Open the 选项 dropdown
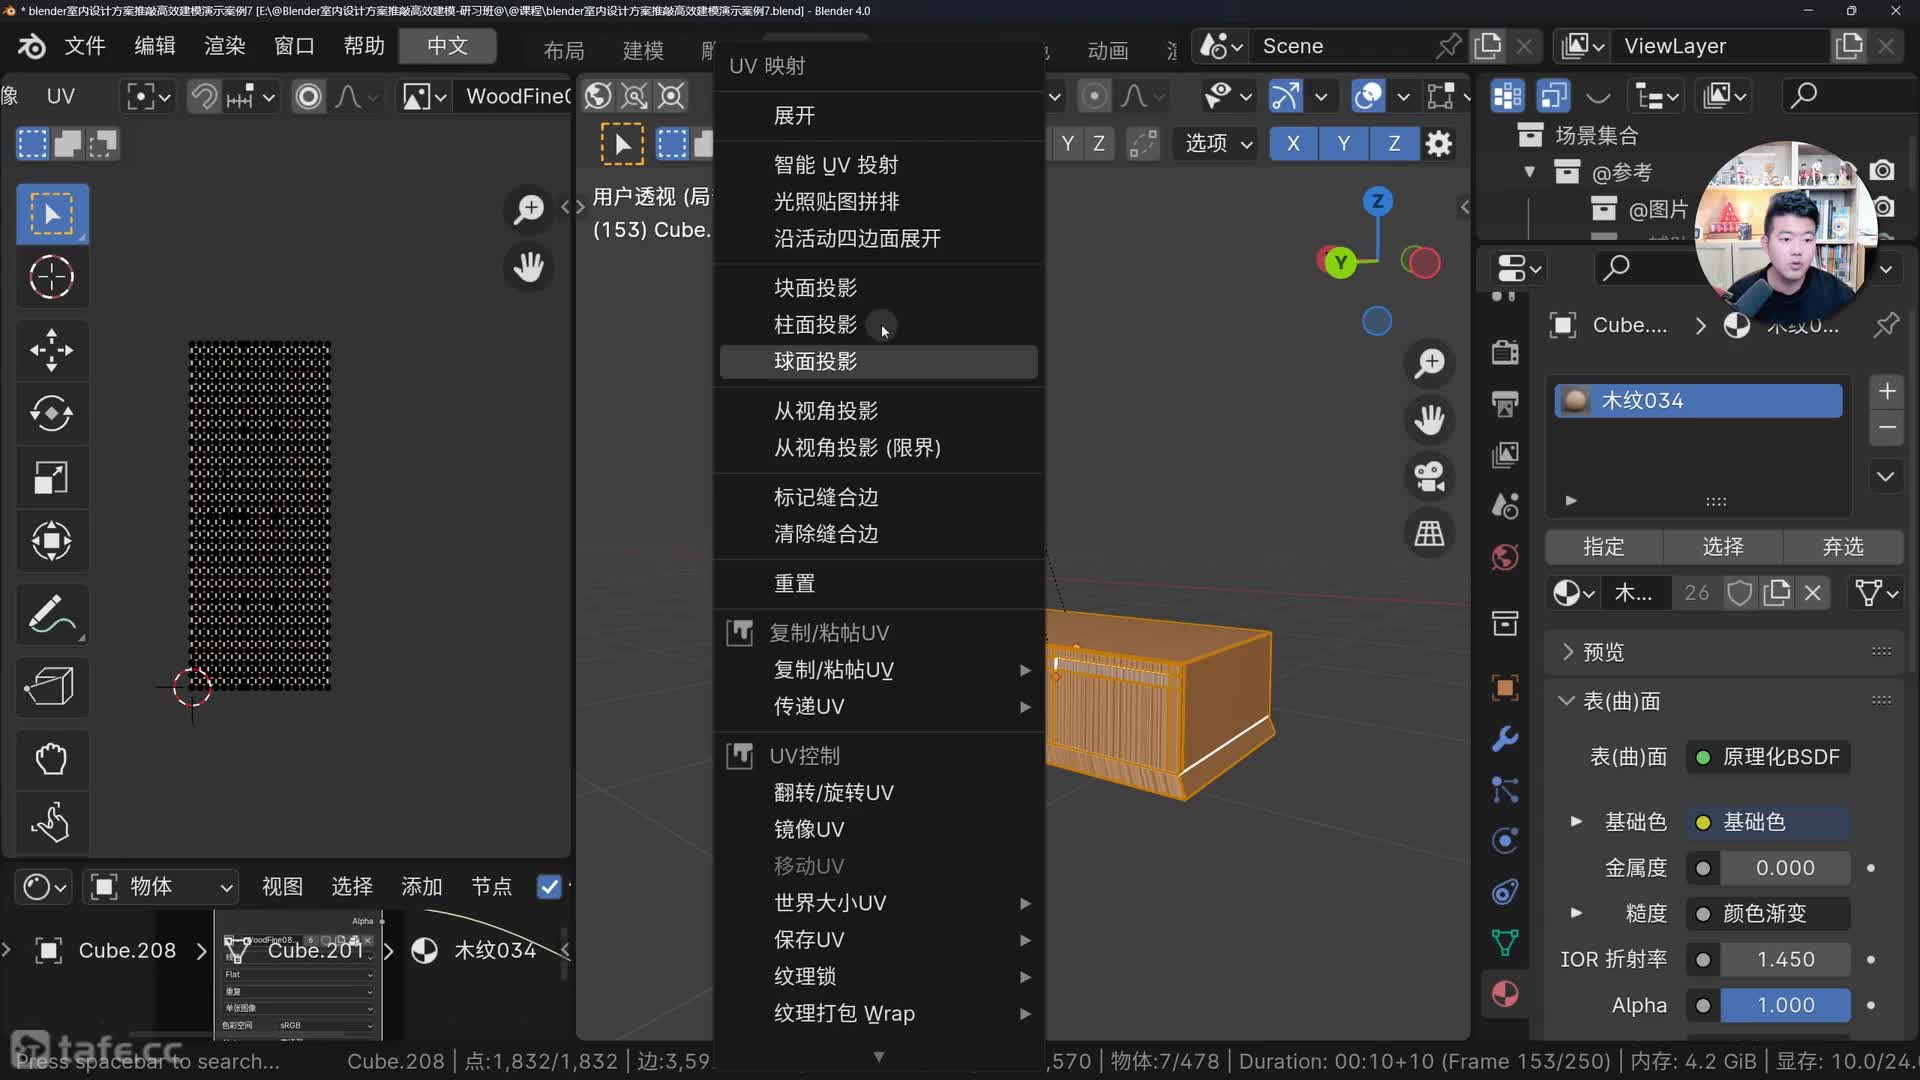 (1218, 143)
